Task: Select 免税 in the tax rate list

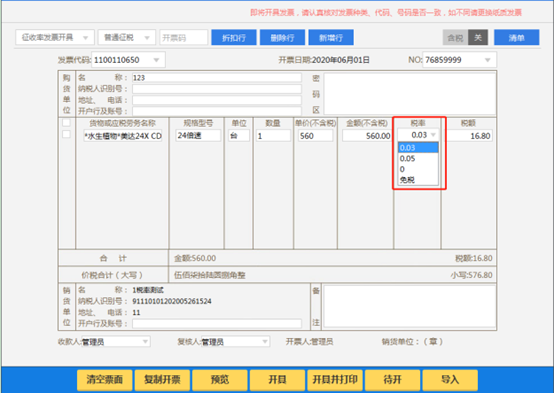Action: tap(418, 180)
